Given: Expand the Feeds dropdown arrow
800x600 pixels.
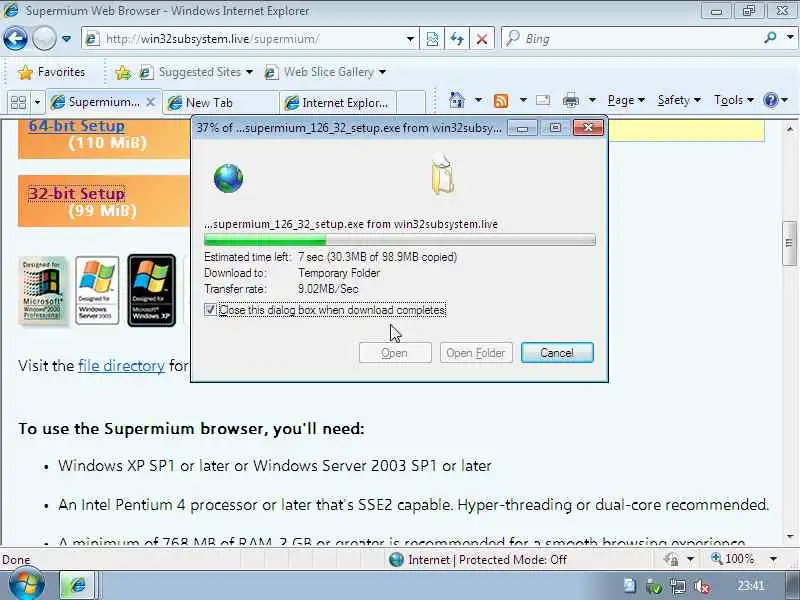Looking at the screenshot, I should click(523, 100).
